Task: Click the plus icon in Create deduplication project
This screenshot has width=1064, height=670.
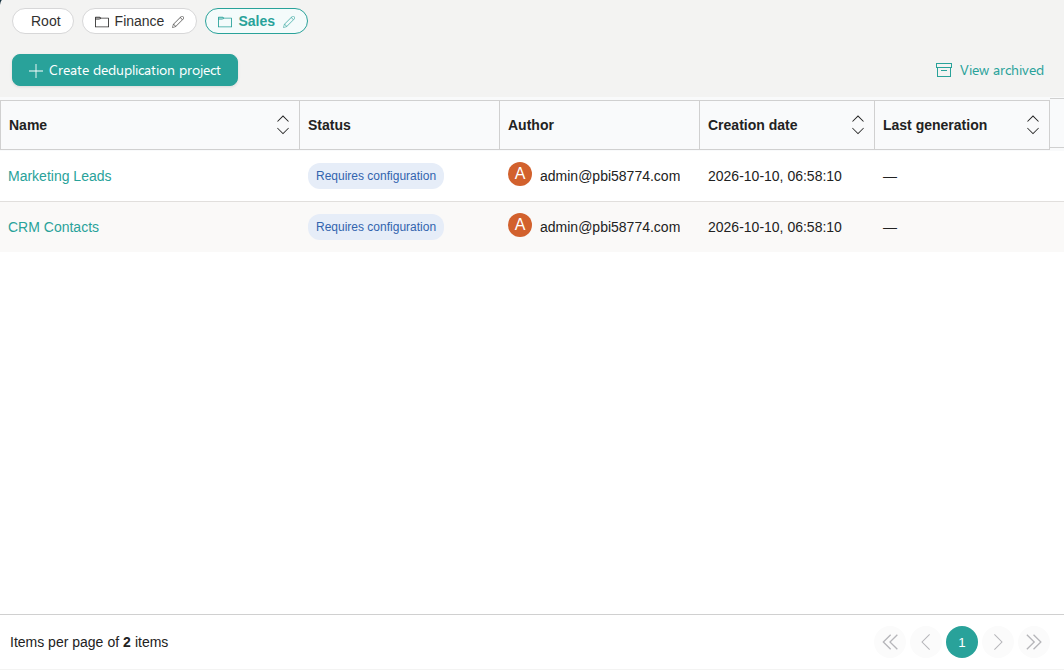Action: click(35, 71)
